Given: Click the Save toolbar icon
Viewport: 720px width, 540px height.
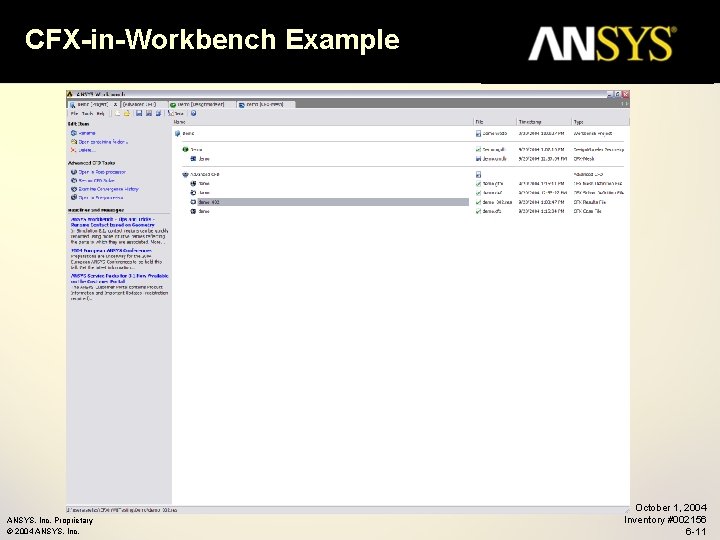Looking at the screenshot, I should point(139,113).
